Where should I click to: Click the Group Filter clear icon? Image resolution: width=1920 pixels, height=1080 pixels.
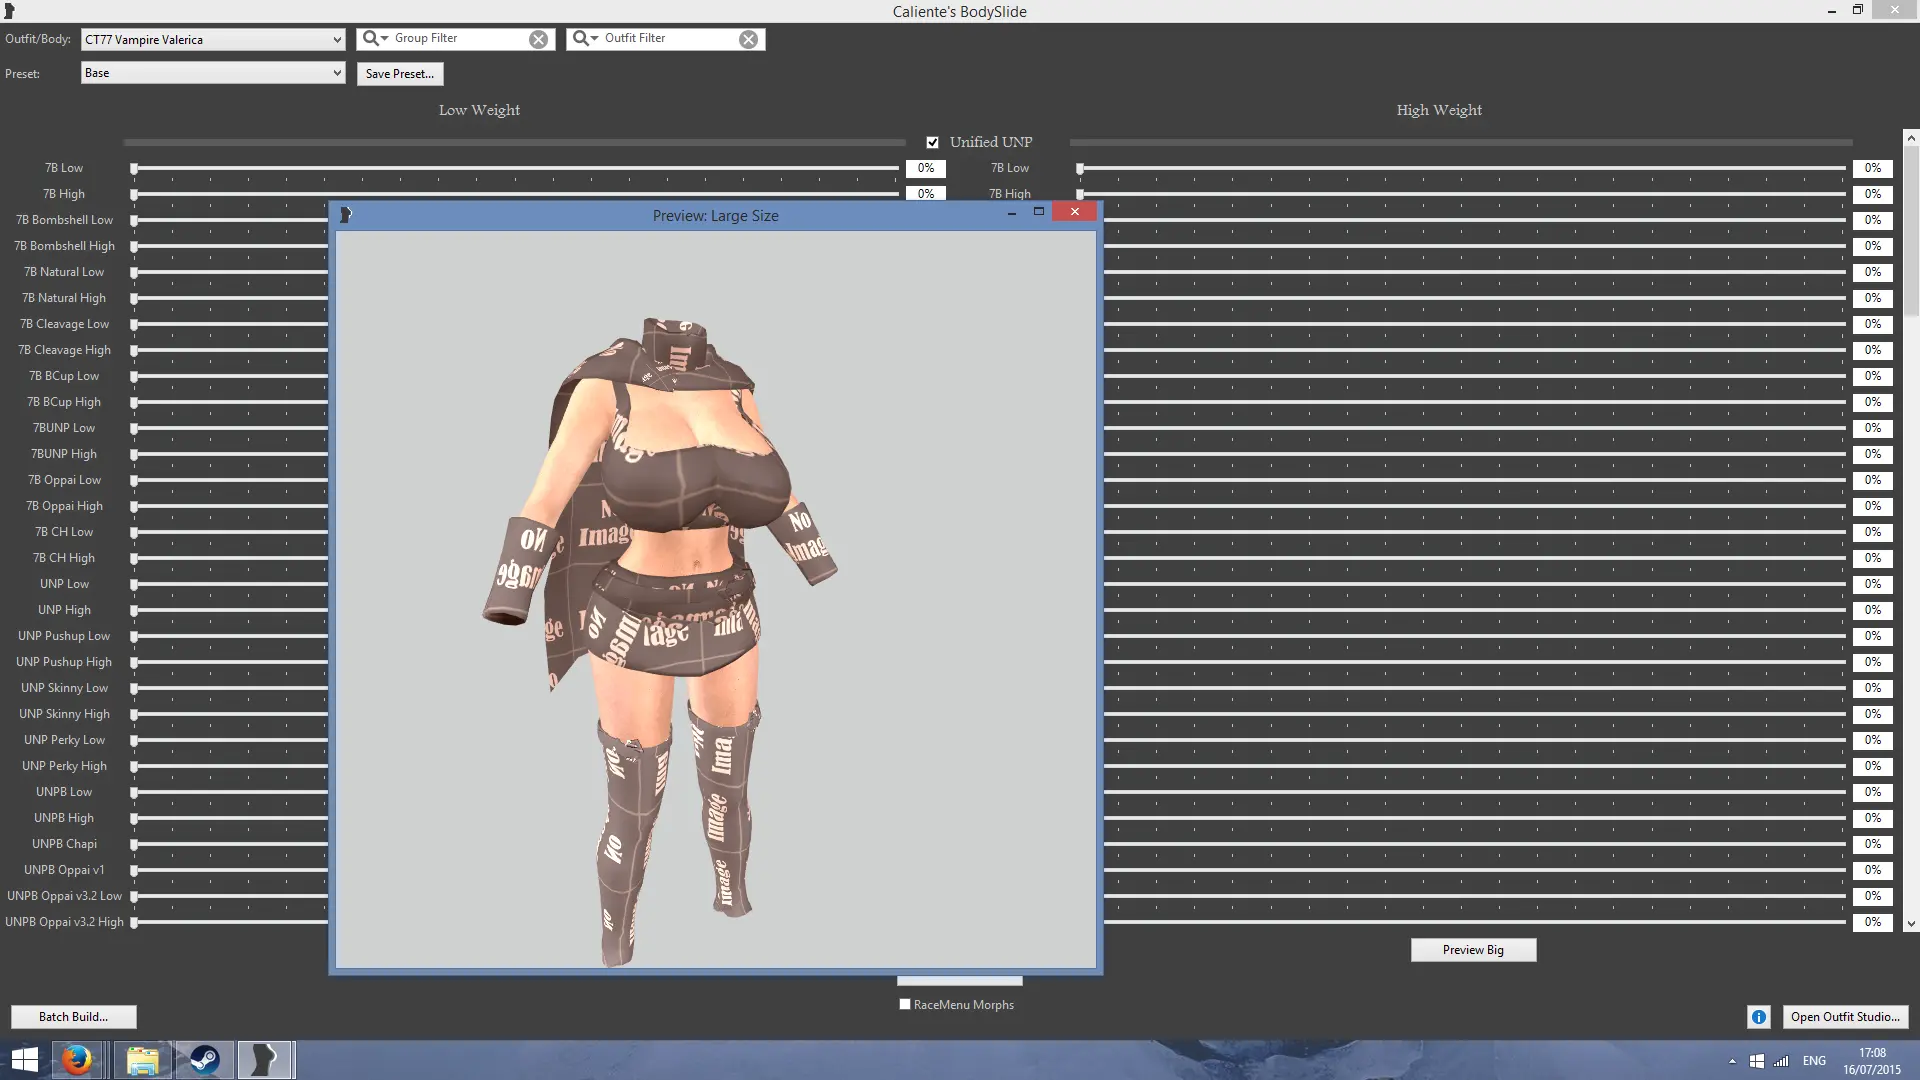click(538, 38)
